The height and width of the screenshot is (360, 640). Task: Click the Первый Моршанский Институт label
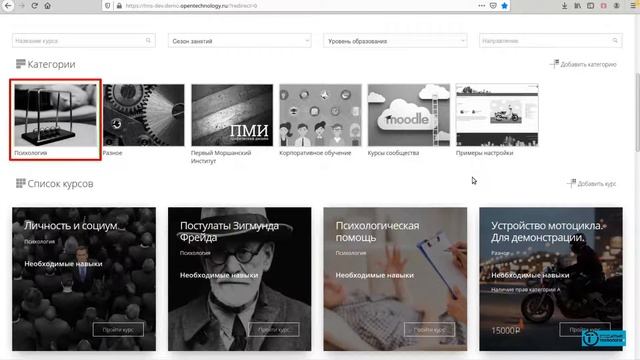(x=221, y=157)
